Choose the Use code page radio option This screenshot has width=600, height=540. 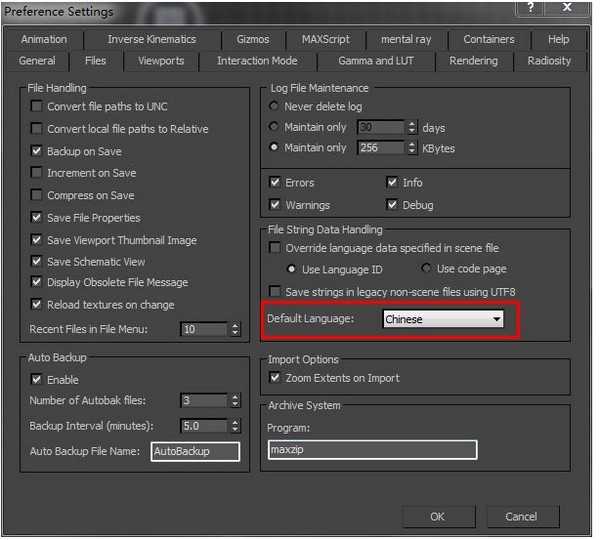[x=426, y=268]
